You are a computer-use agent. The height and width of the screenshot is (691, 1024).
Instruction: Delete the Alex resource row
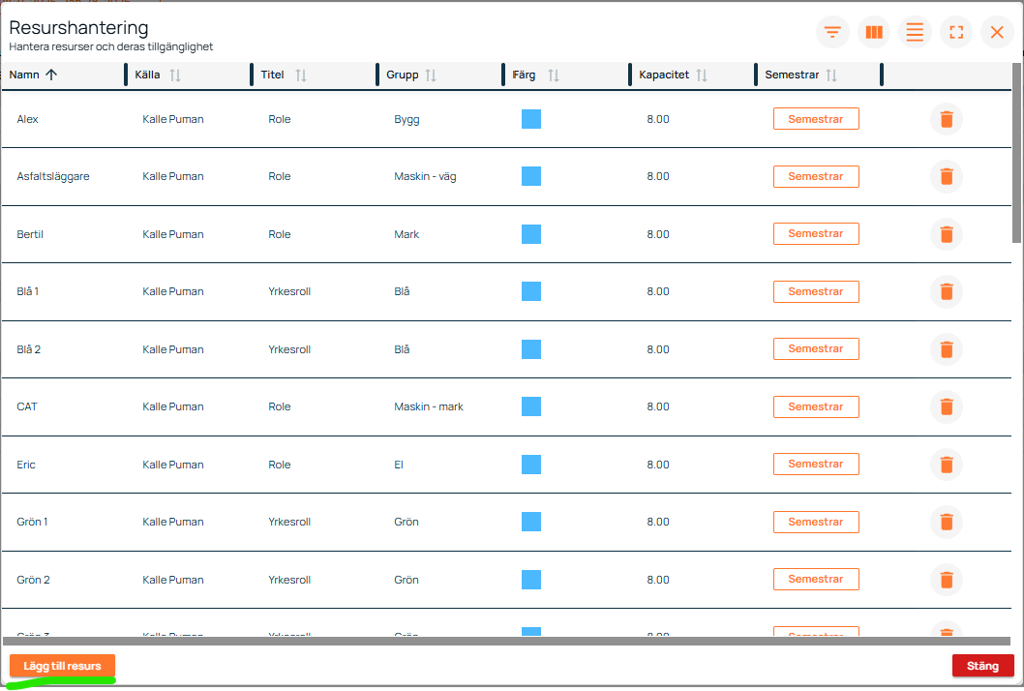(x=946, y=119)
